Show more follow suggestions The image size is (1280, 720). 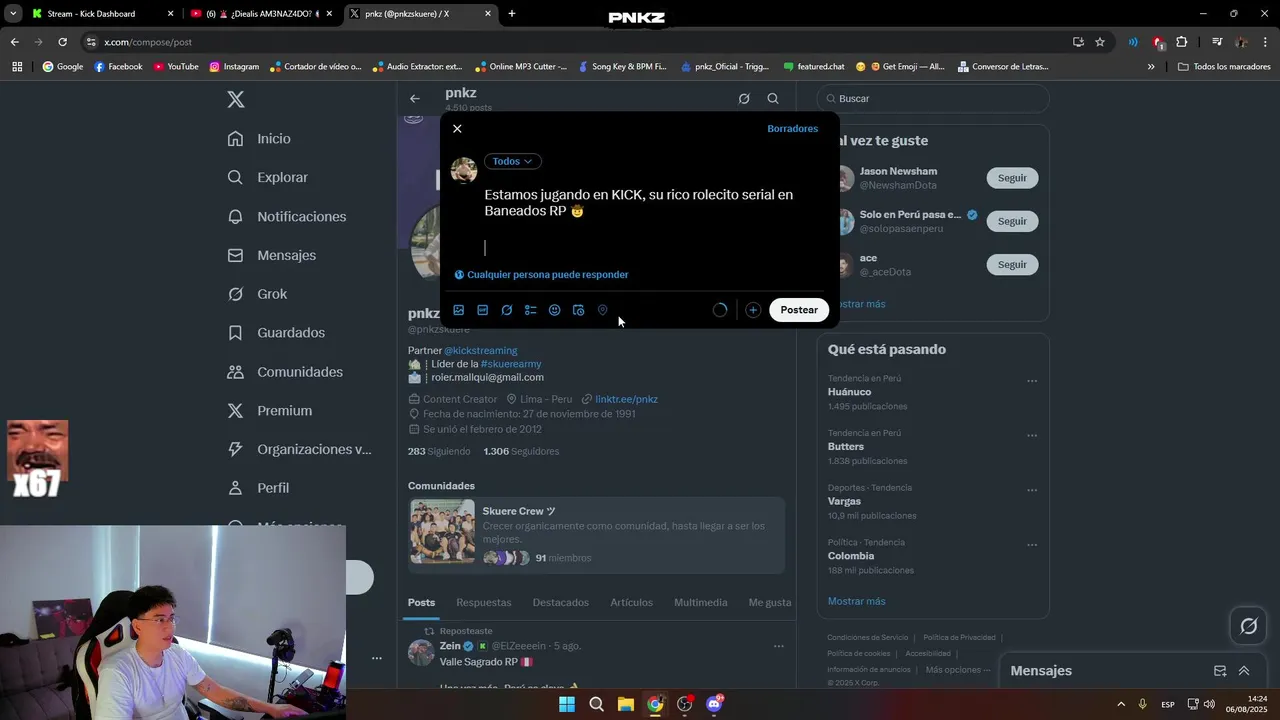click(861, 304)
